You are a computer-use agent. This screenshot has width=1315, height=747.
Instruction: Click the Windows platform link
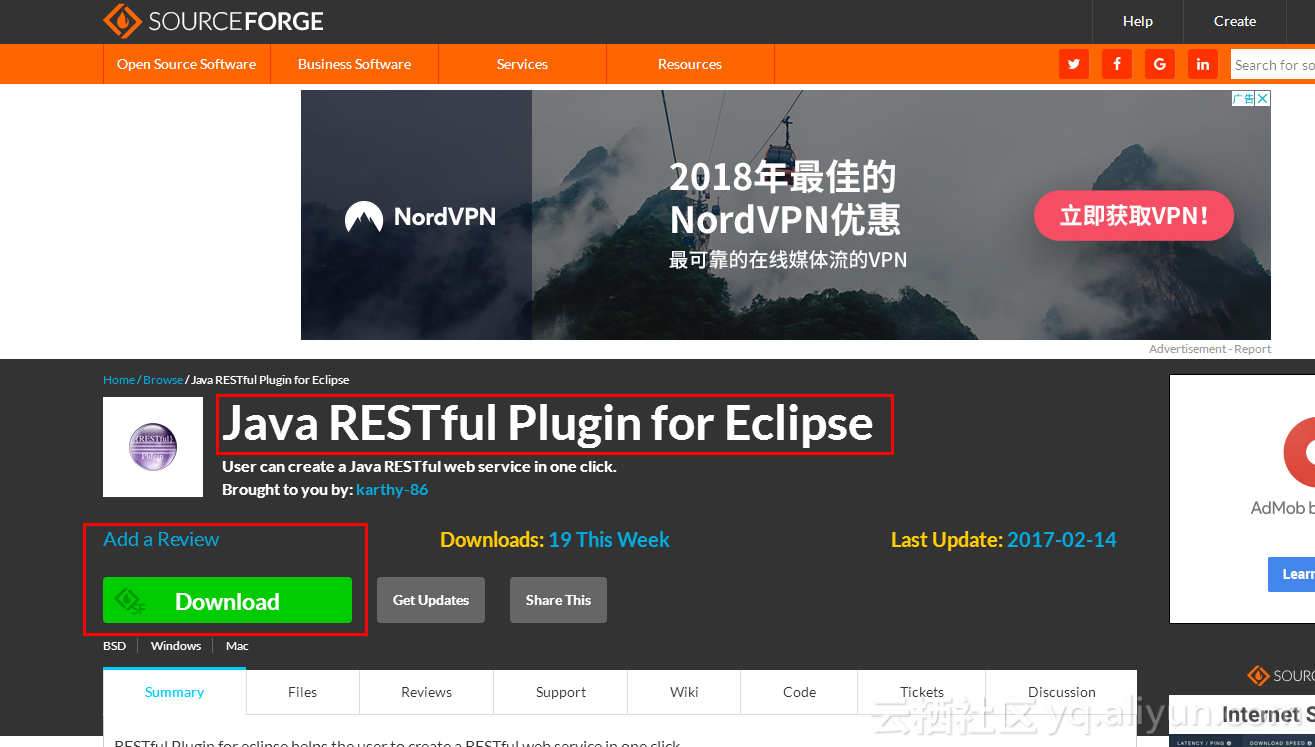pyautogui.click(x=176, y=646)
